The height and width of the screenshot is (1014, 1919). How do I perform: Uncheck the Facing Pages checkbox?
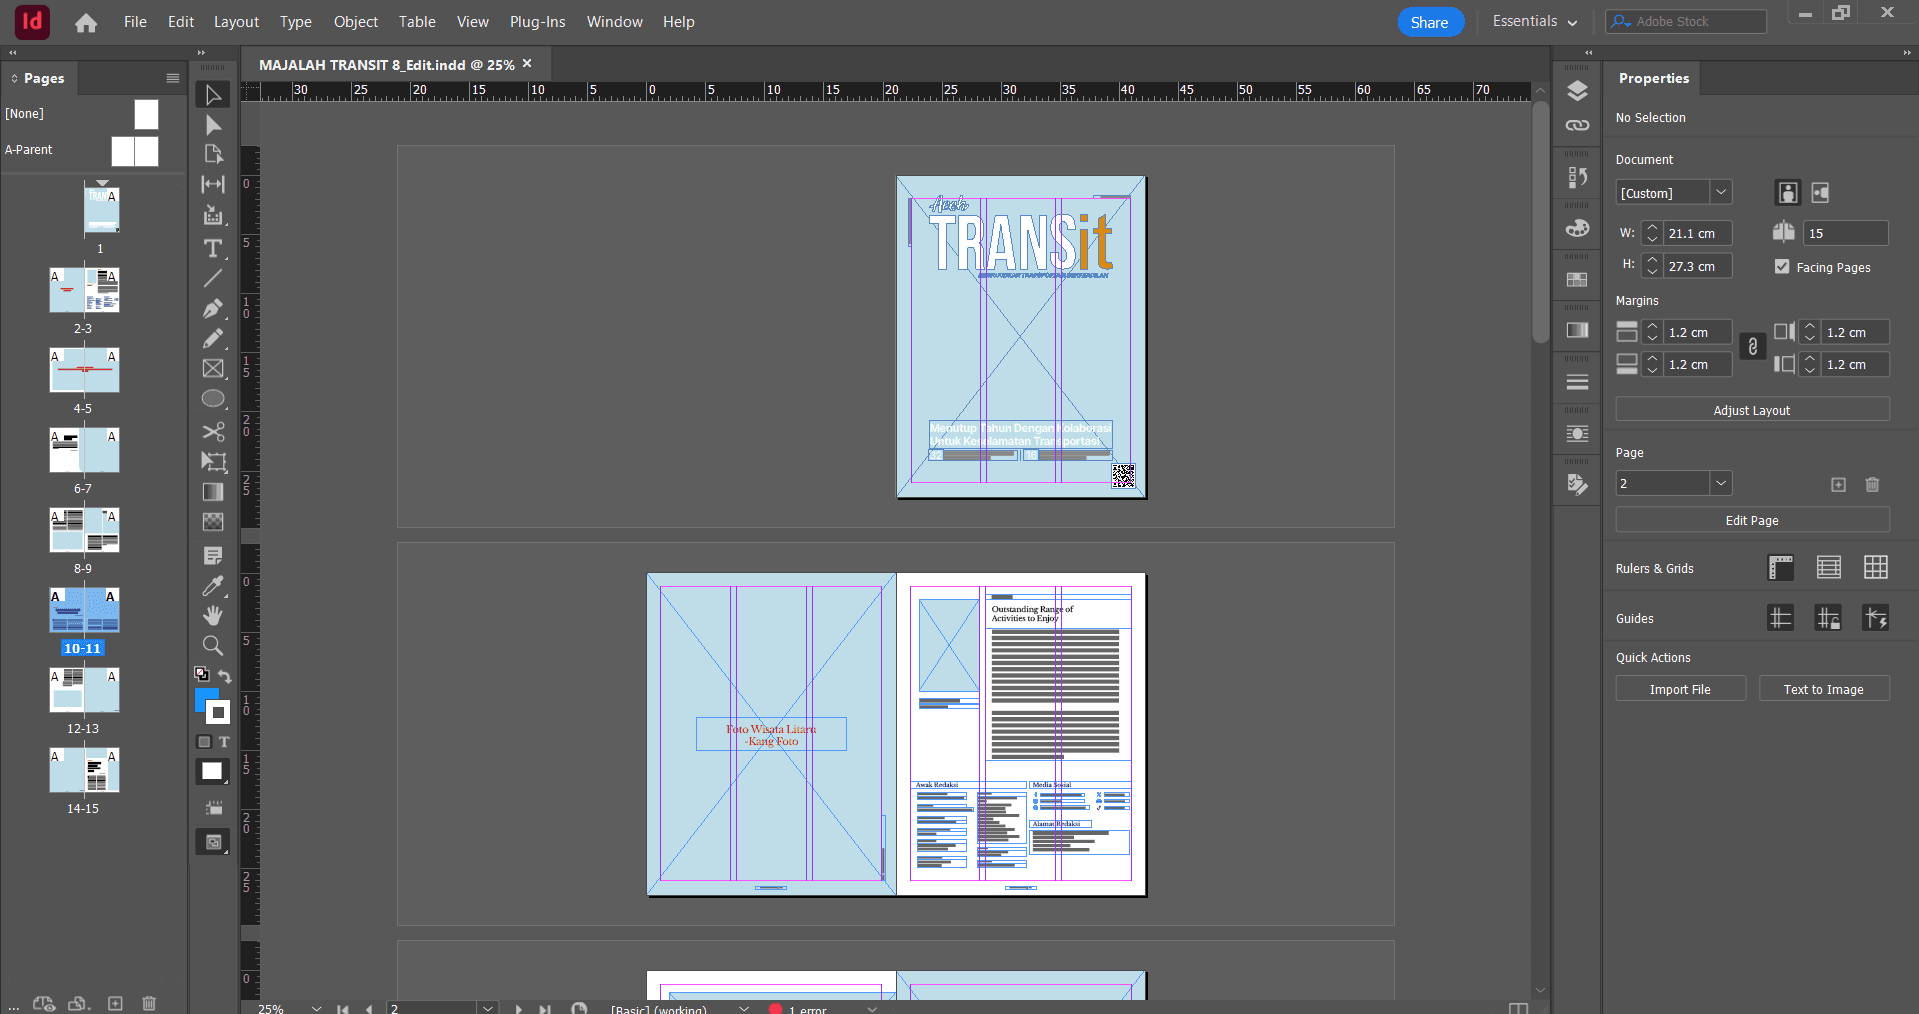click(x=1782, y=267)
